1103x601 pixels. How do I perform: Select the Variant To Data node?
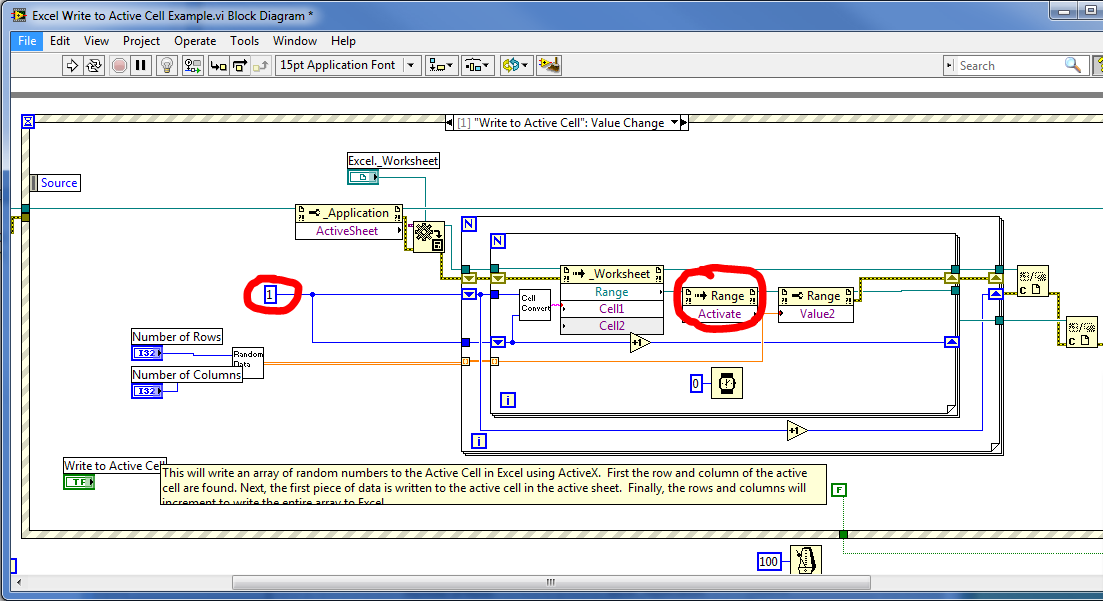(x=428, y=236)
